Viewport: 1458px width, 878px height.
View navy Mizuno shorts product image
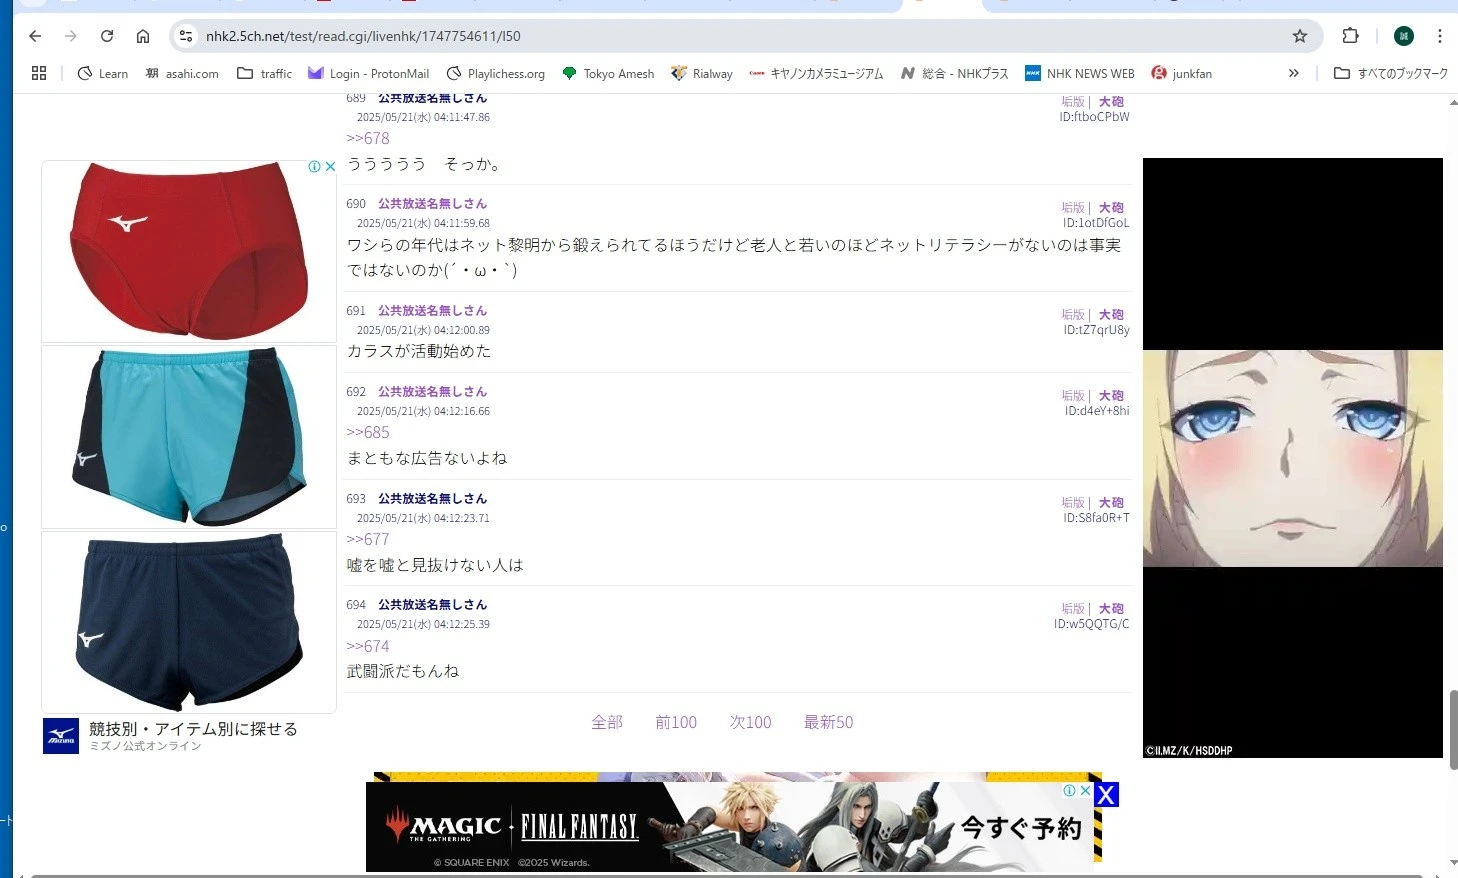coord(189,622)
